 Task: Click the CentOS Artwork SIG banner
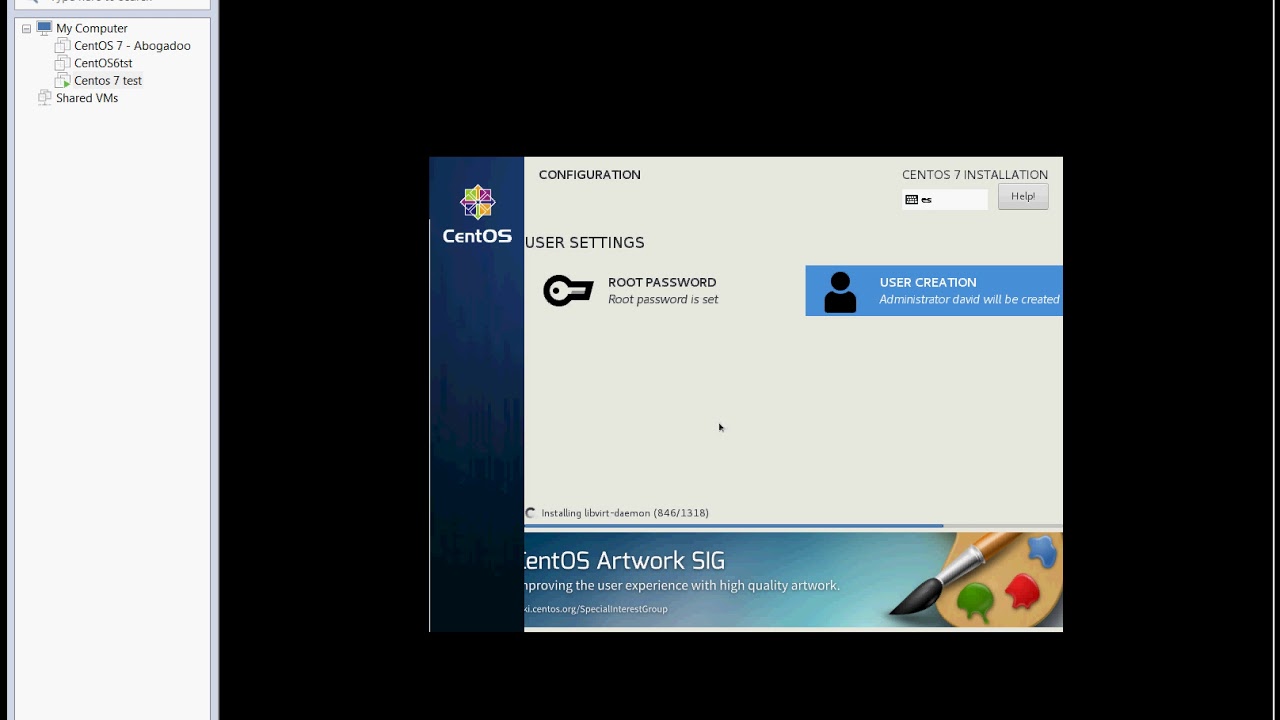click(x=793, y=580)
